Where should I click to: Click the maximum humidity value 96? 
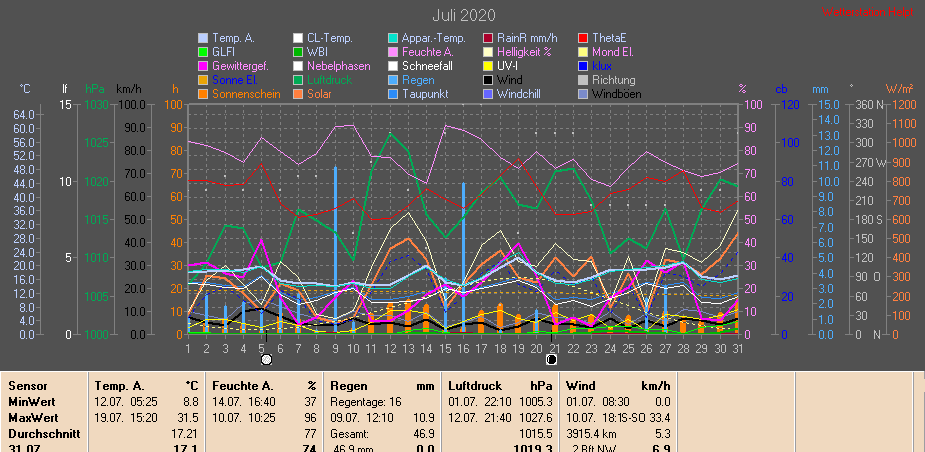(310, 418)
